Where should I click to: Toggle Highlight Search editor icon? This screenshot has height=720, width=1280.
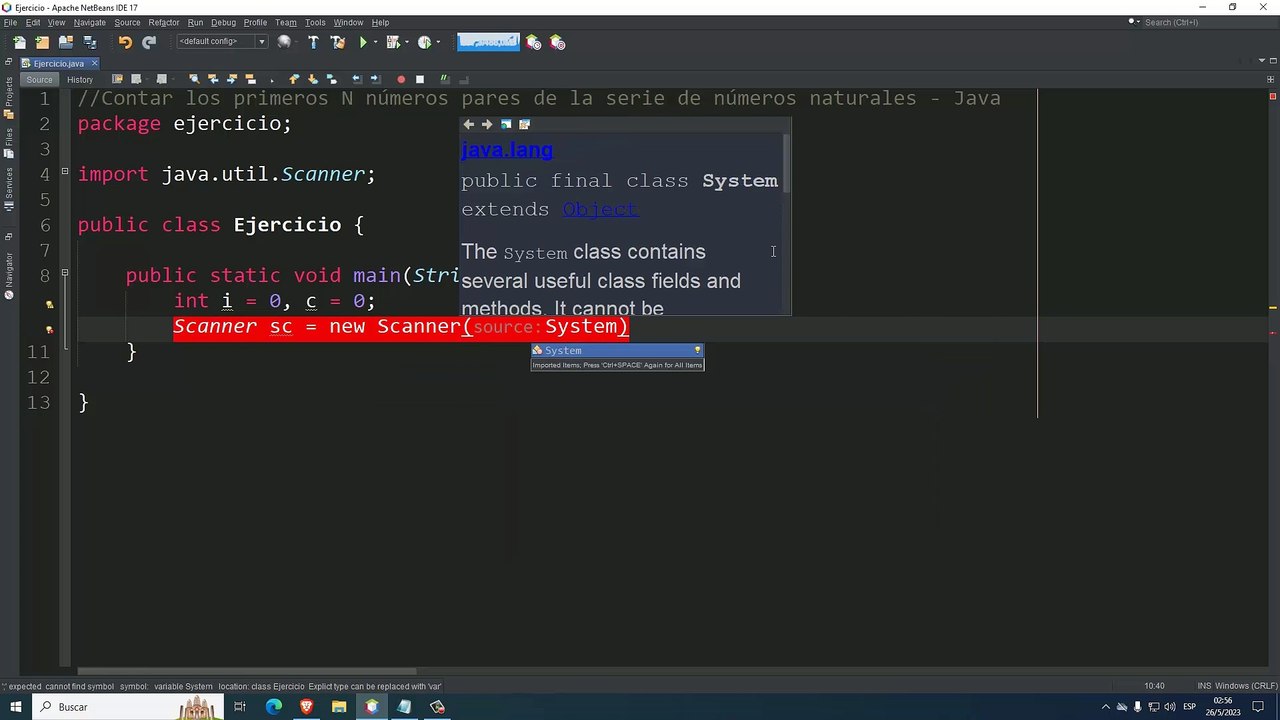[251, 79]
